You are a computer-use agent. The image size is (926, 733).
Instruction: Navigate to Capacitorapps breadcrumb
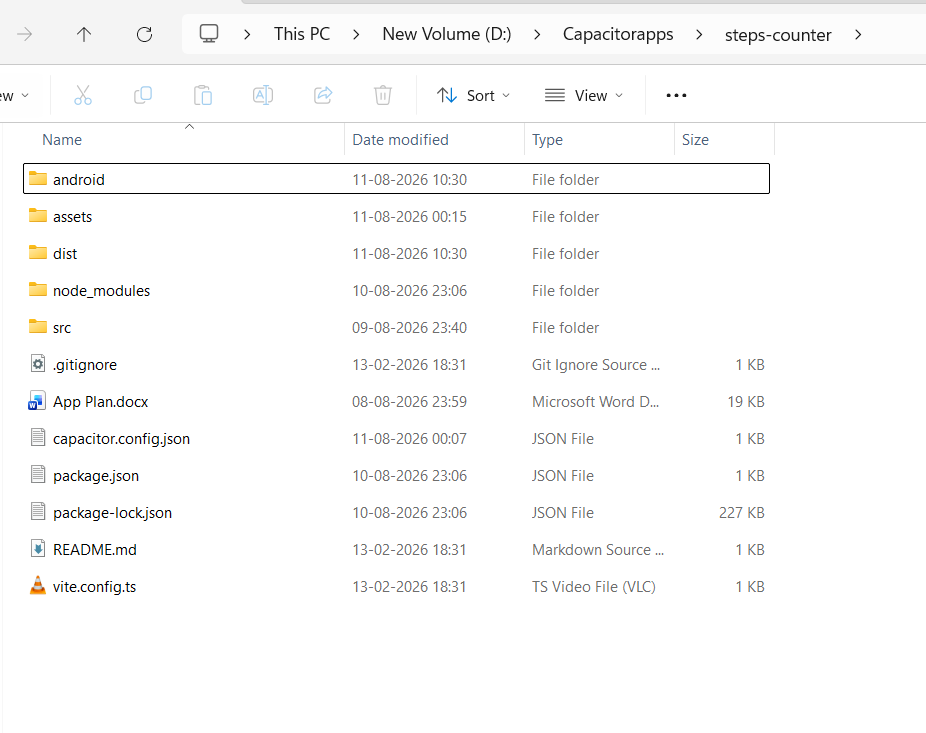(x=618, y=34)
